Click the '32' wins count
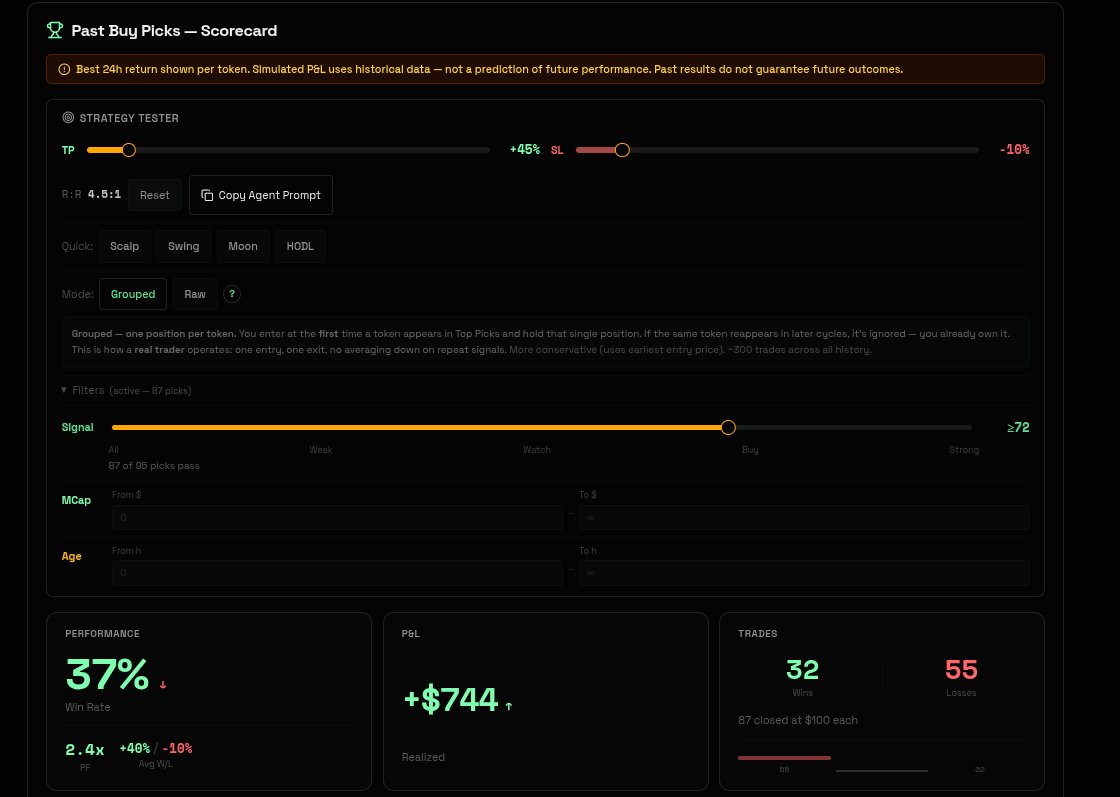1120x797 pixels. (x=802, y=670)
